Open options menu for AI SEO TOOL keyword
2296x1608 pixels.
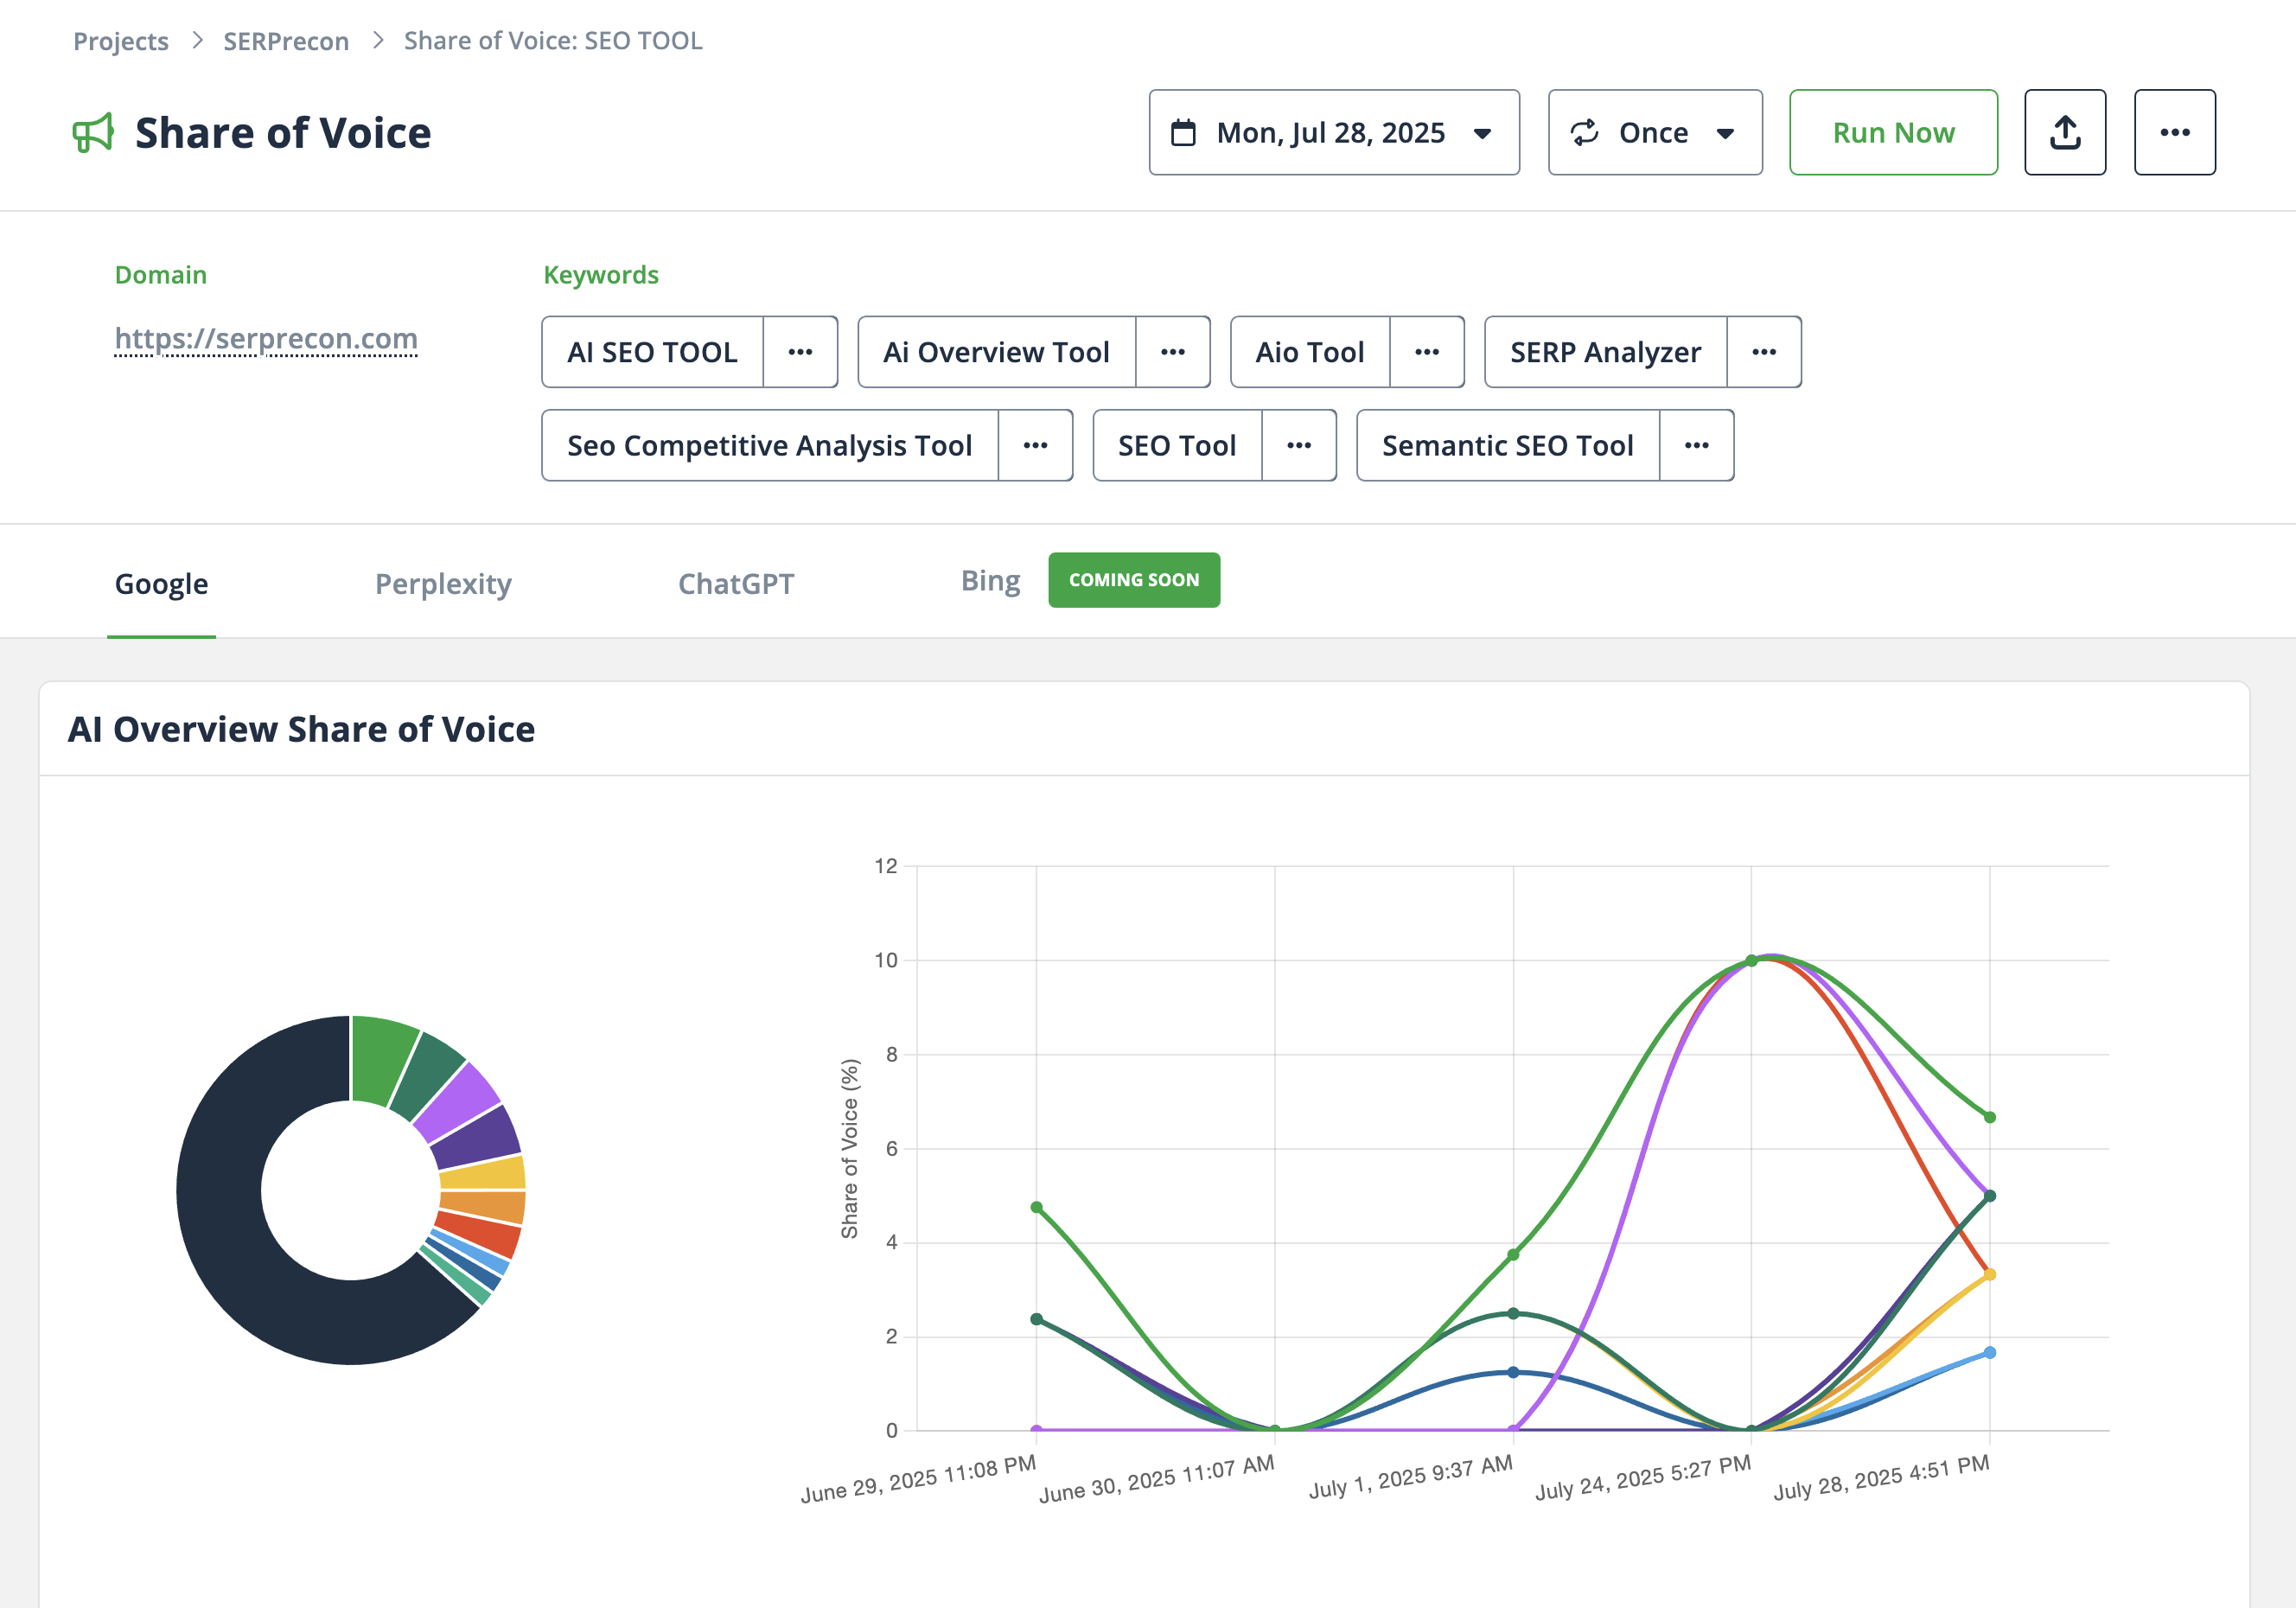point(800,352)
